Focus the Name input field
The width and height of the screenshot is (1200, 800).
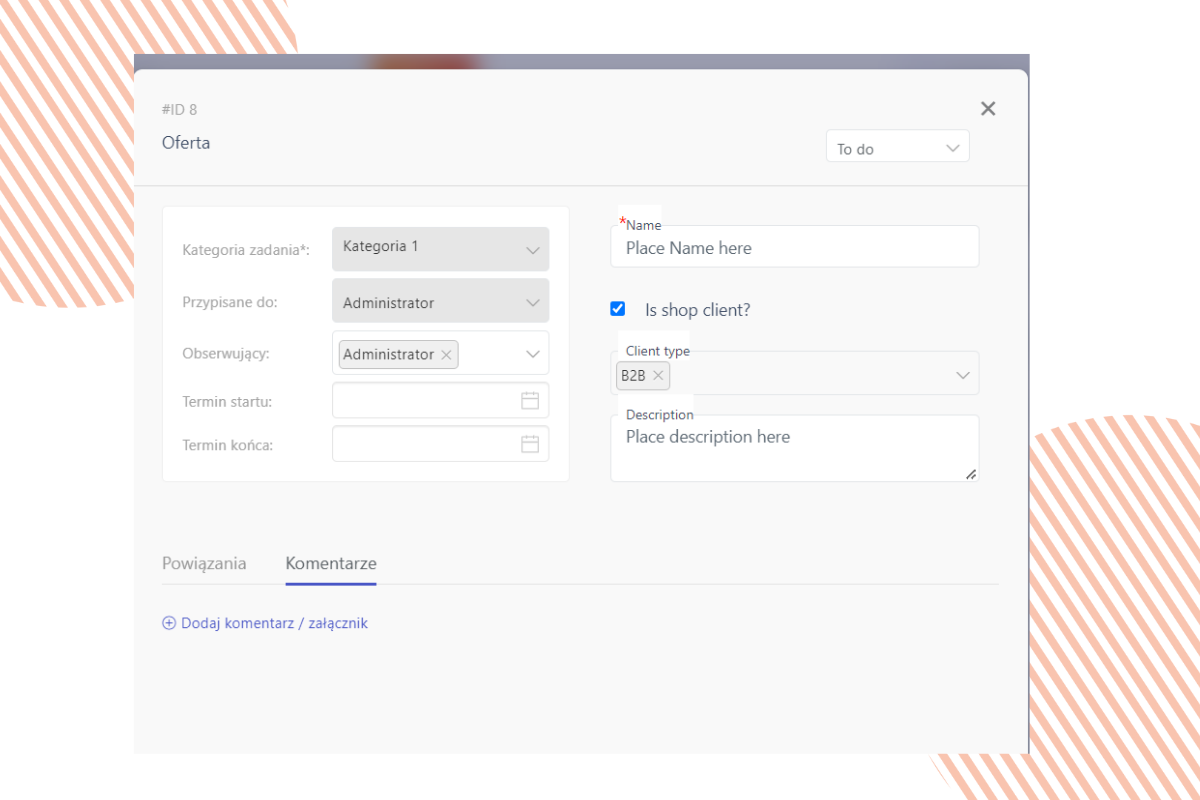[794, 247]
